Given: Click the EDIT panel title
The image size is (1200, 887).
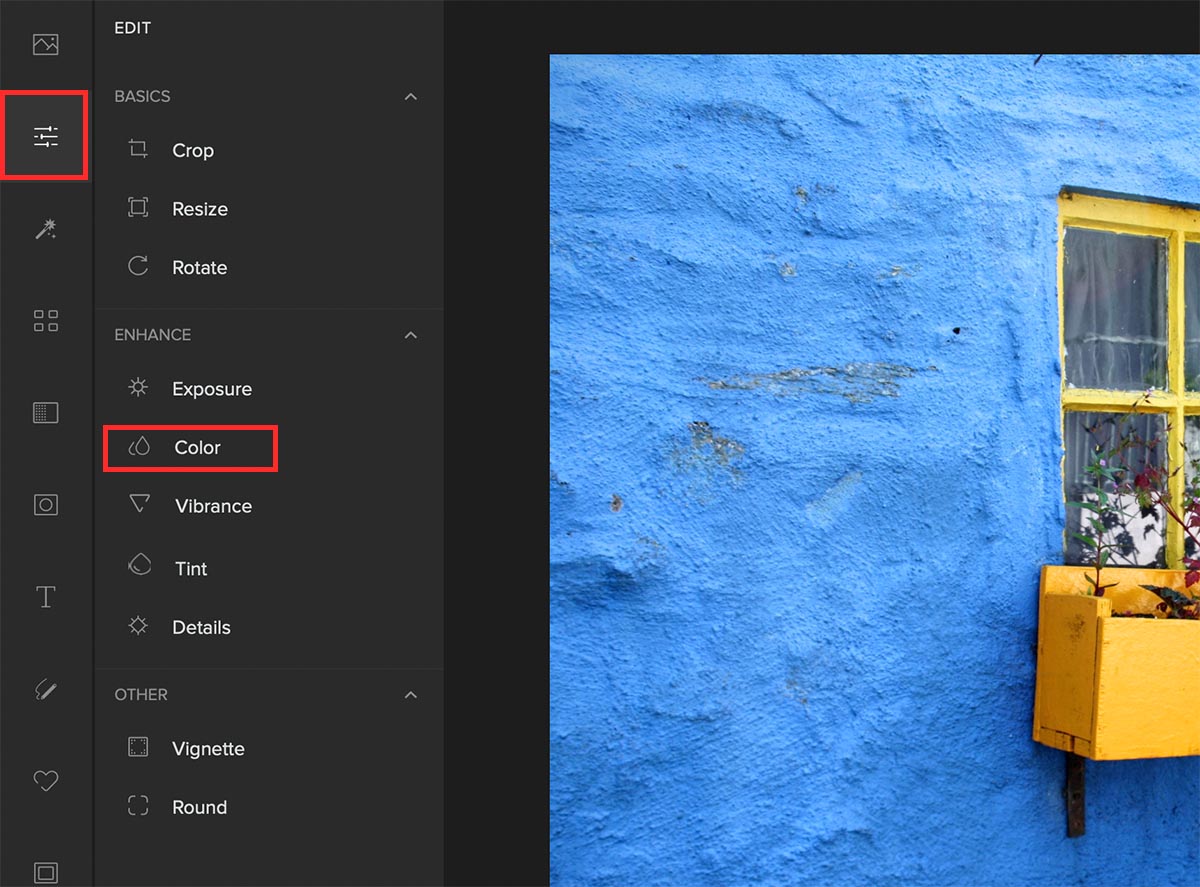Looking at the screenshot, I should click(x=133, y=28).
